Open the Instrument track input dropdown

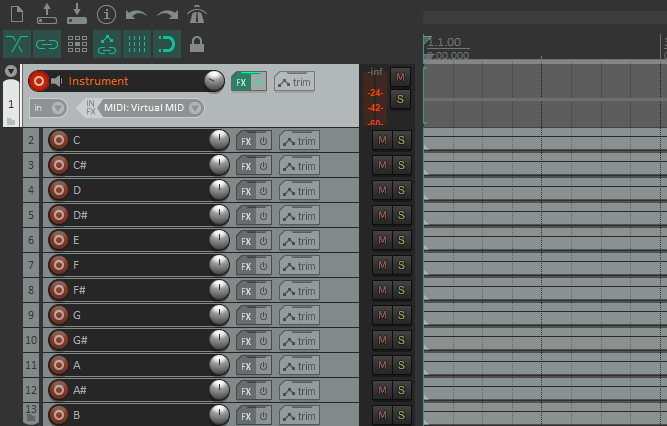coord(48,108)
